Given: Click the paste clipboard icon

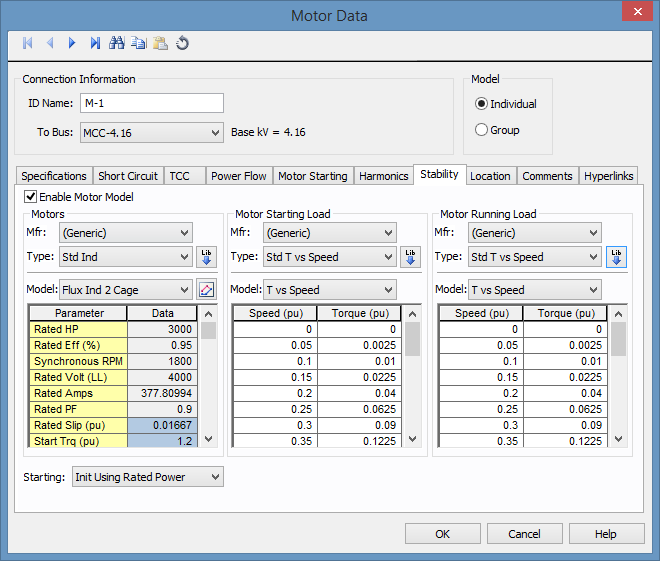Looking at the screenshot, I should [160, 43].
